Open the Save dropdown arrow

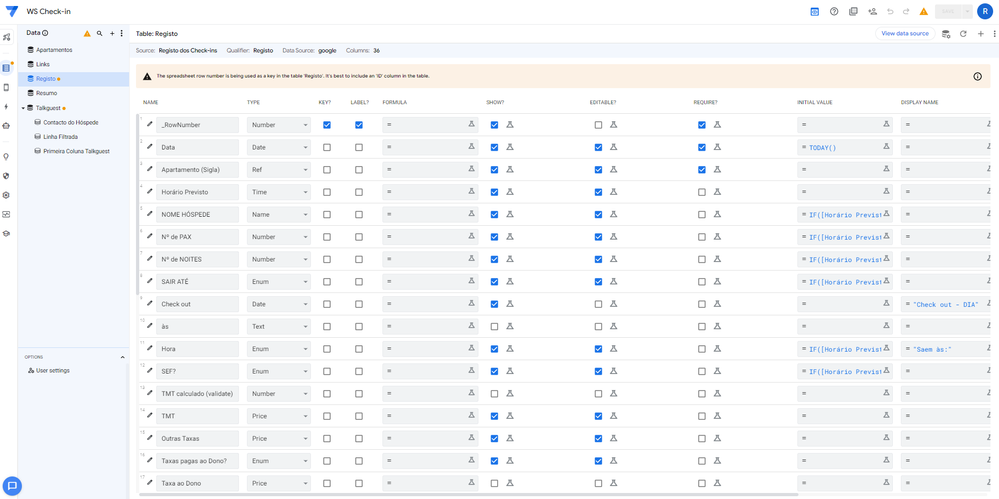tap(967, 11)
